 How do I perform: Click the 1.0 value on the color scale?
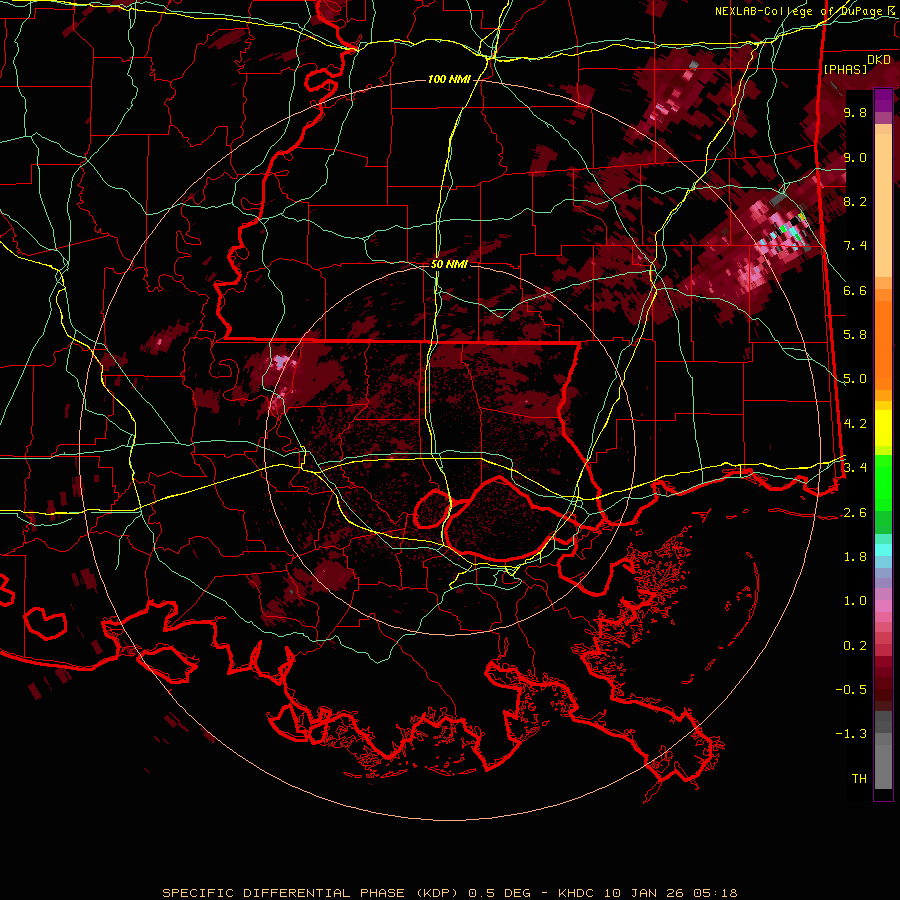point(855,601)
